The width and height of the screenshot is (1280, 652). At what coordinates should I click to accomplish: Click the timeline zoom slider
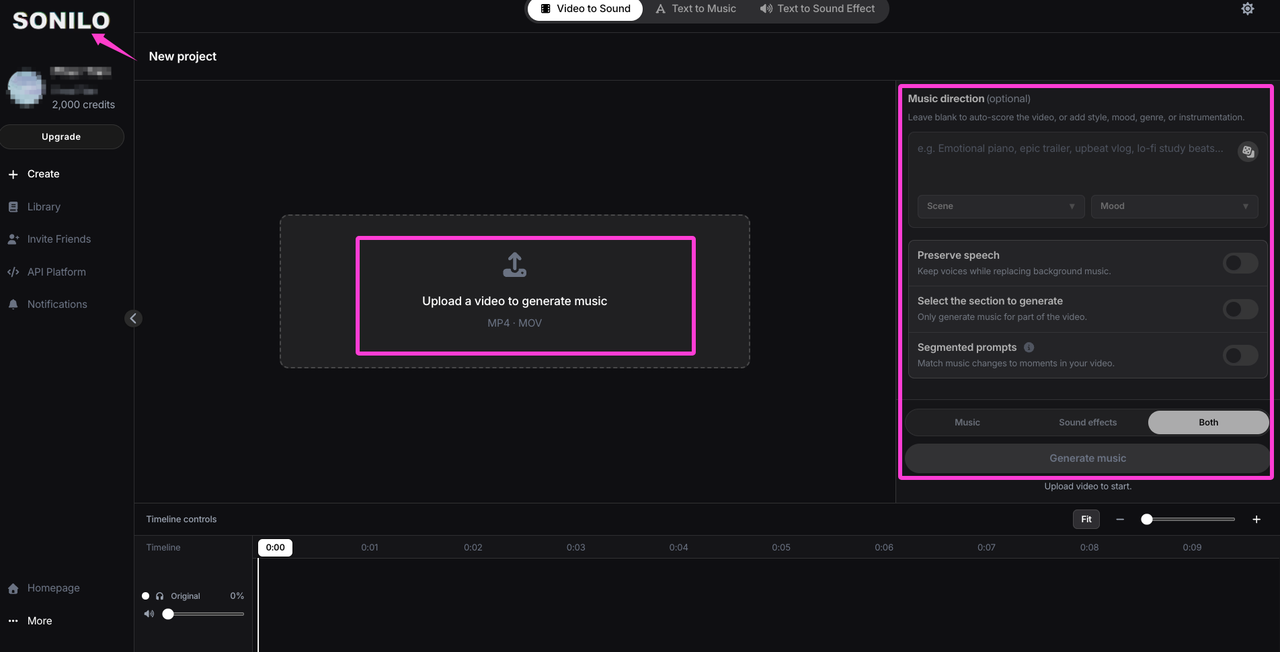coord(1188,519)
